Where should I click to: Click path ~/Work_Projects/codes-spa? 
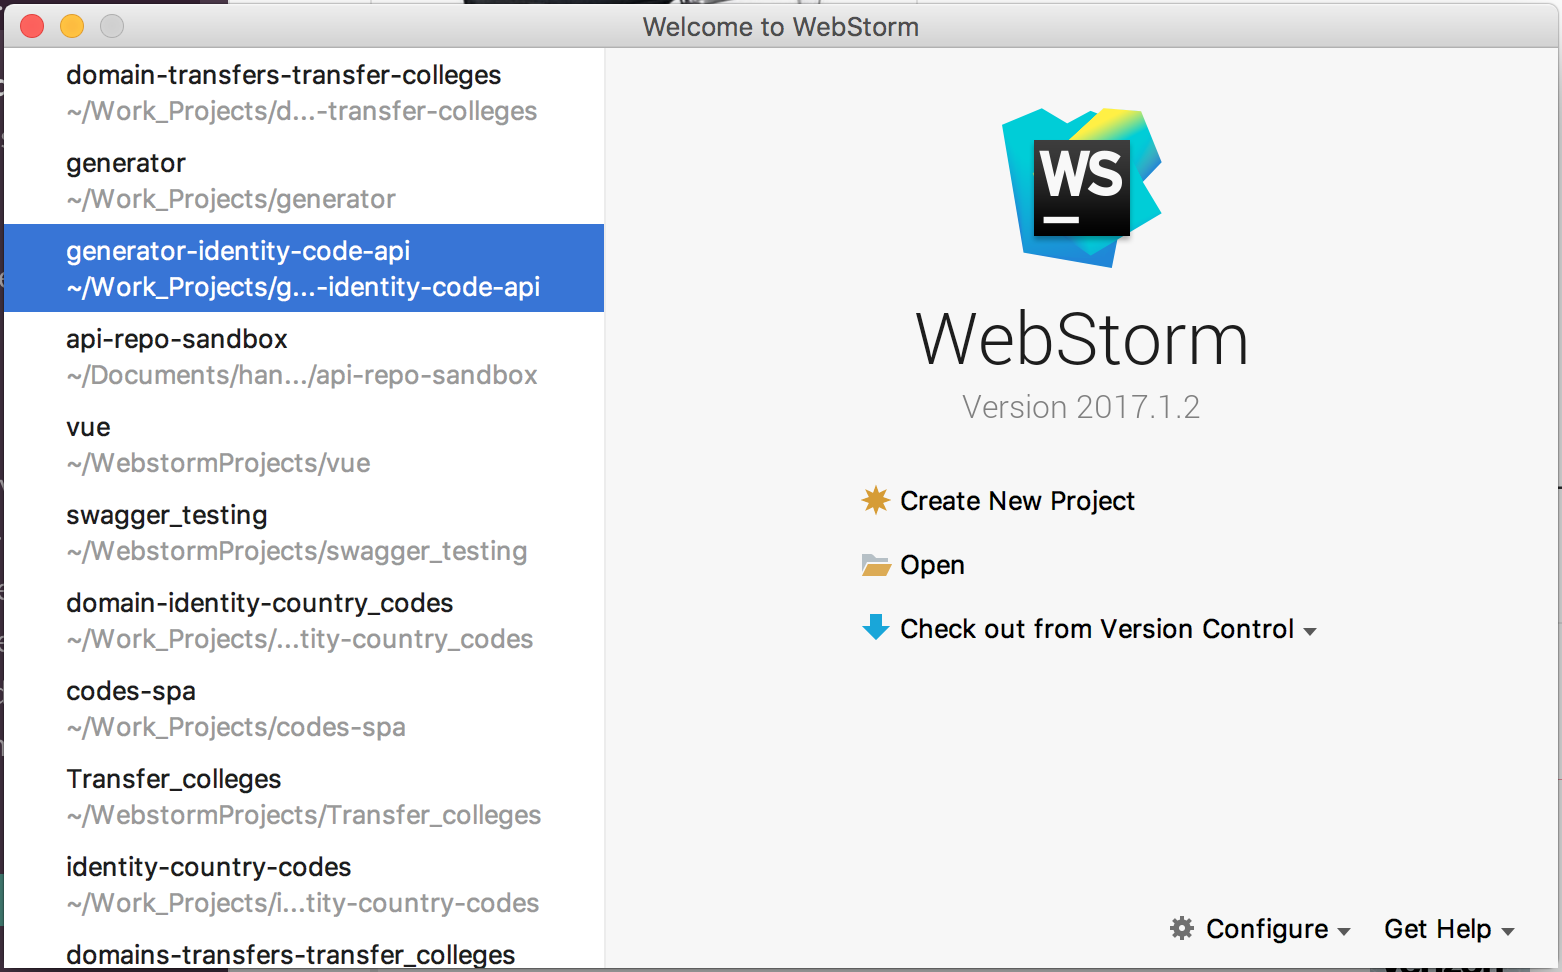point(236,727)
